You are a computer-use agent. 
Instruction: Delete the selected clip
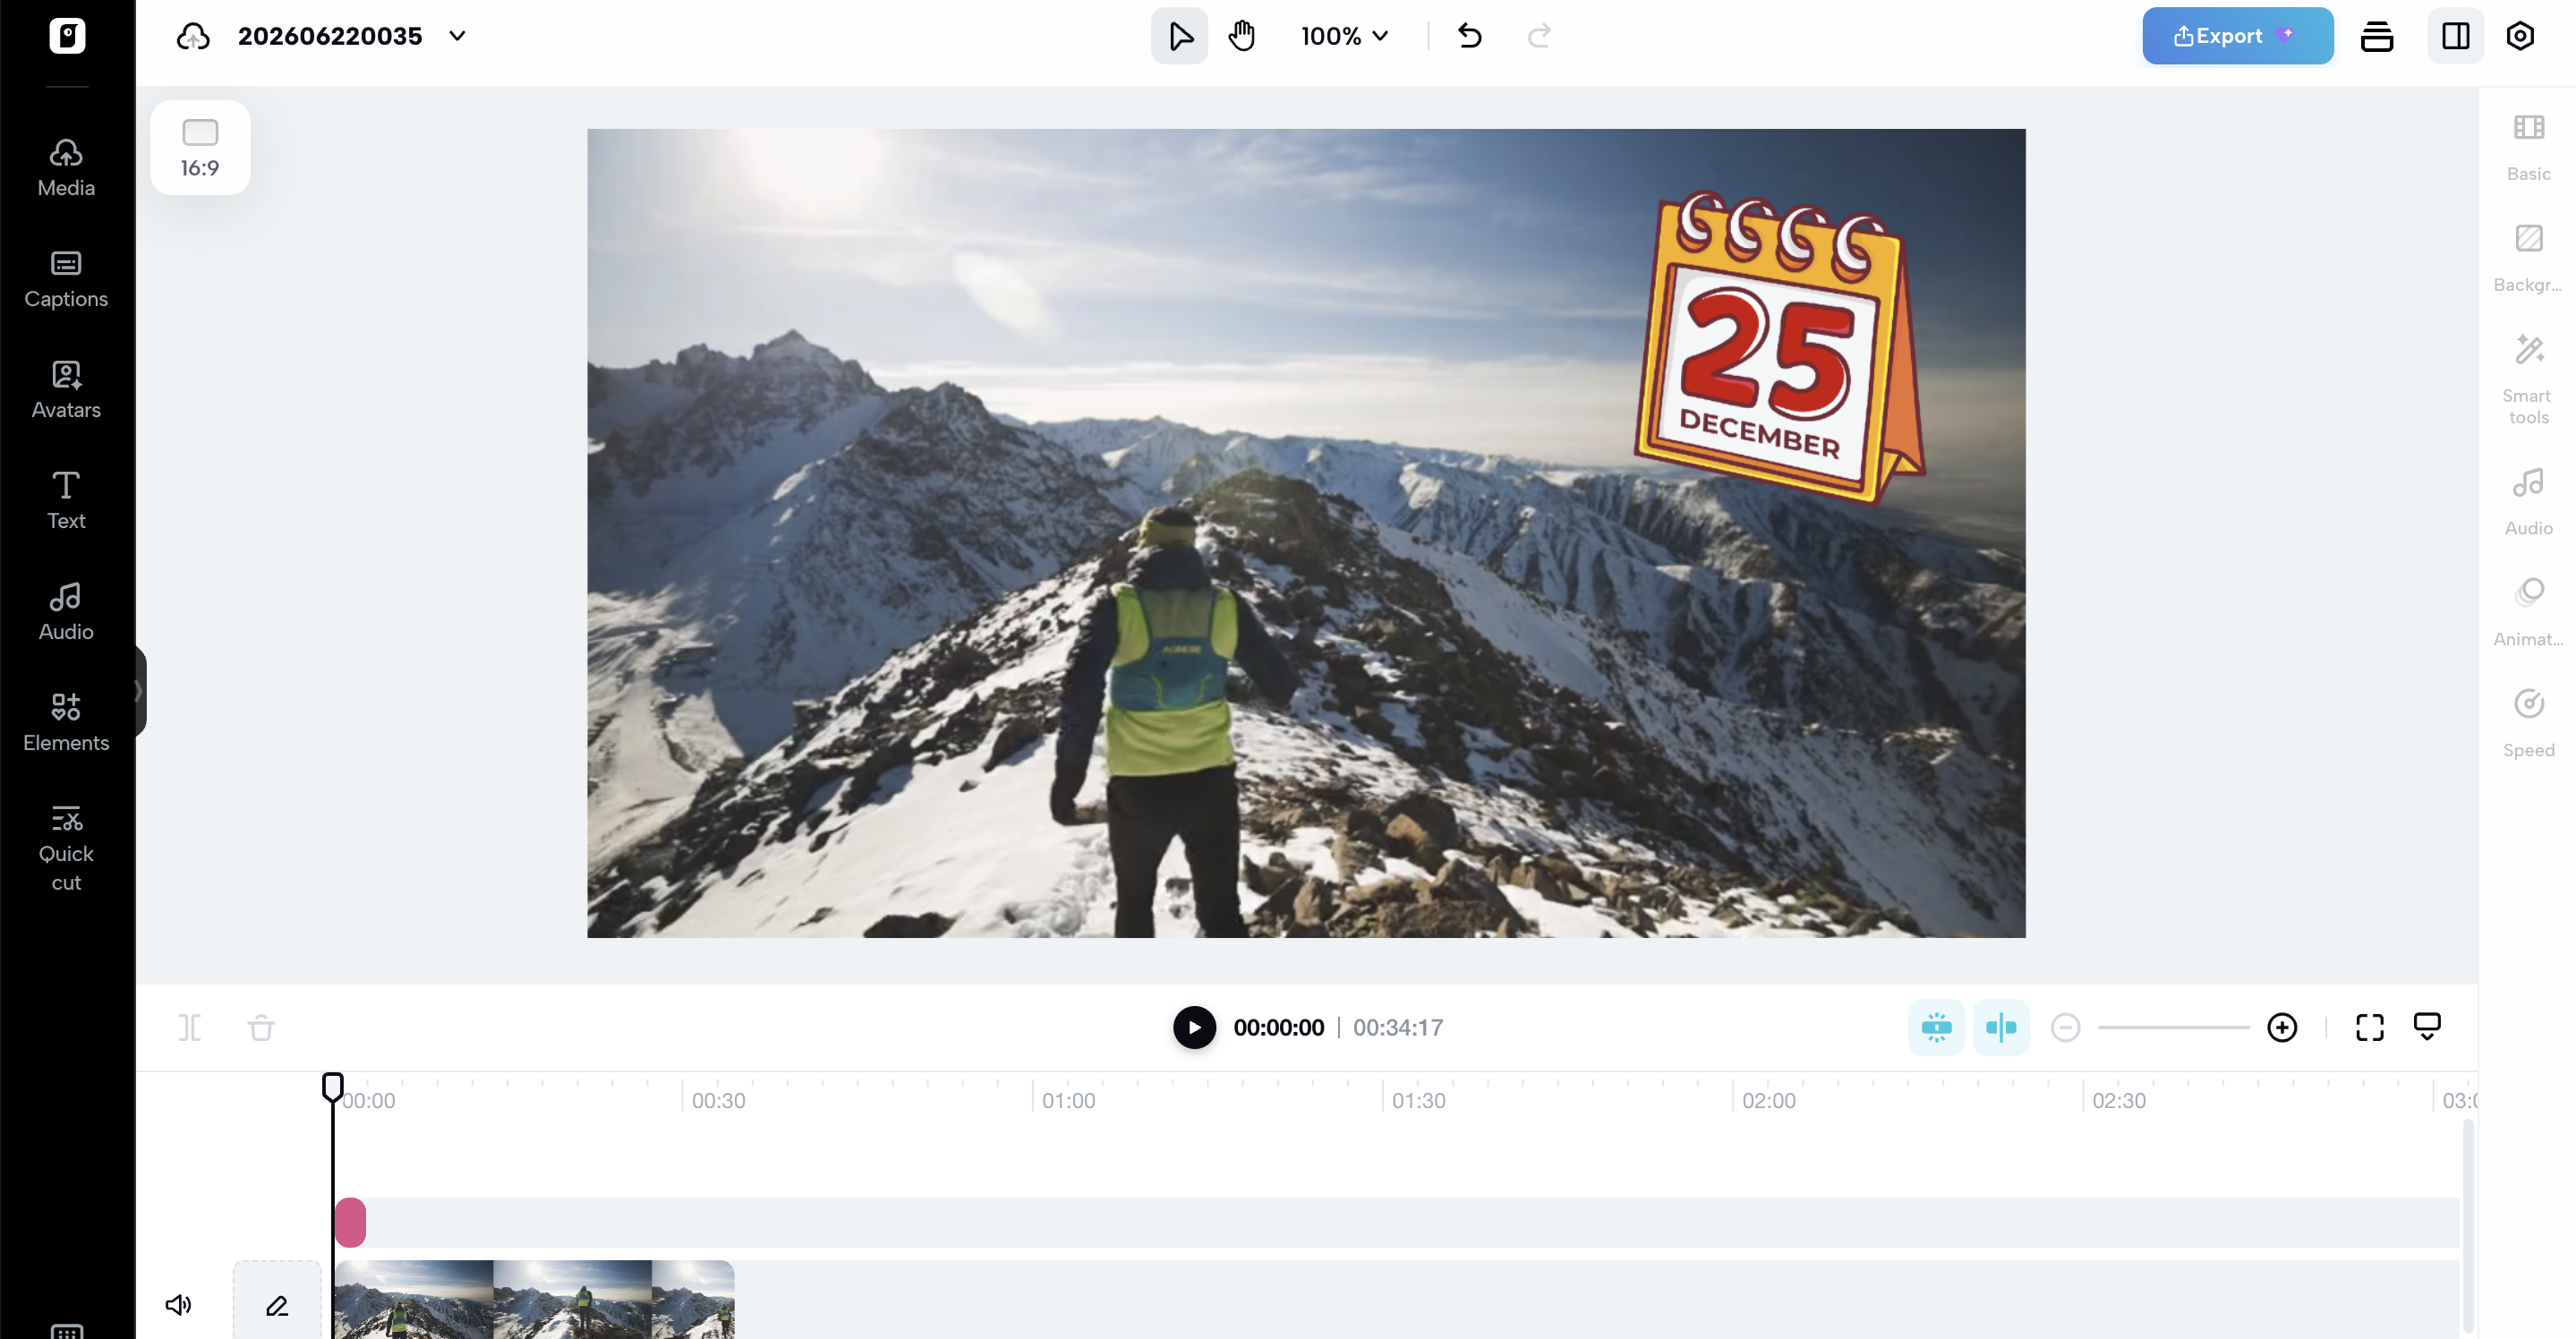pyautogui.click(x=261, y=1027)
